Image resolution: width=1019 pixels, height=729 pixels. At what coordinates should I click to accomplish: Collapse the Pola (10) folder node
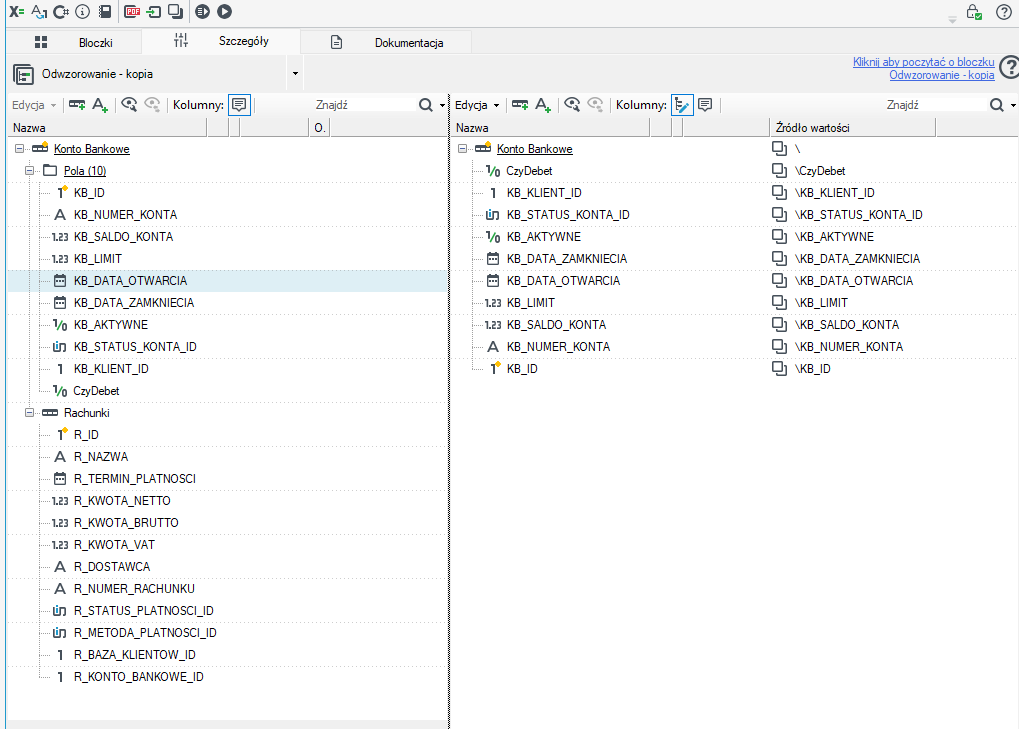coord(29,171)
